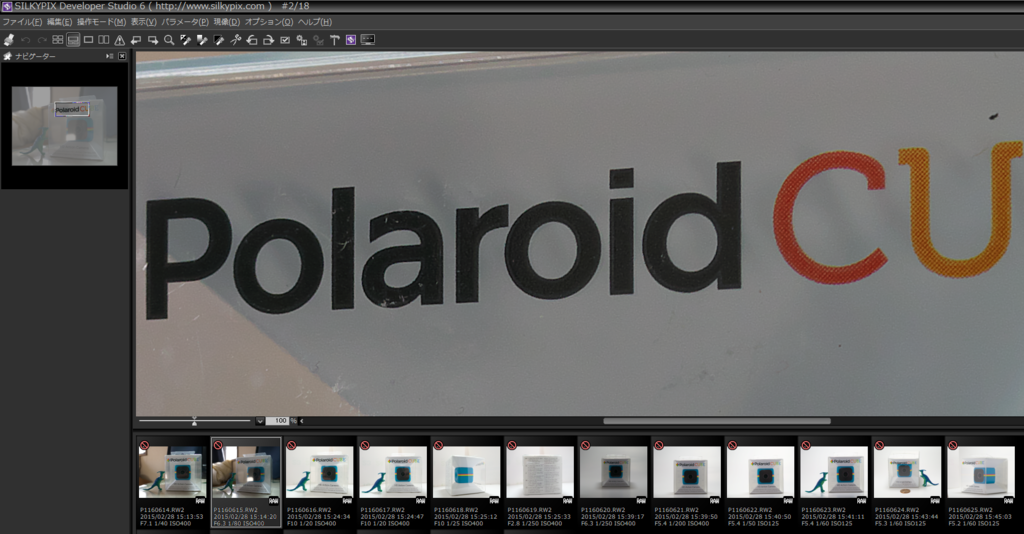The height and width of the screenshot is (534, 1024).
Task: Close the ナビゲーター panel
Action: [122, 56]
